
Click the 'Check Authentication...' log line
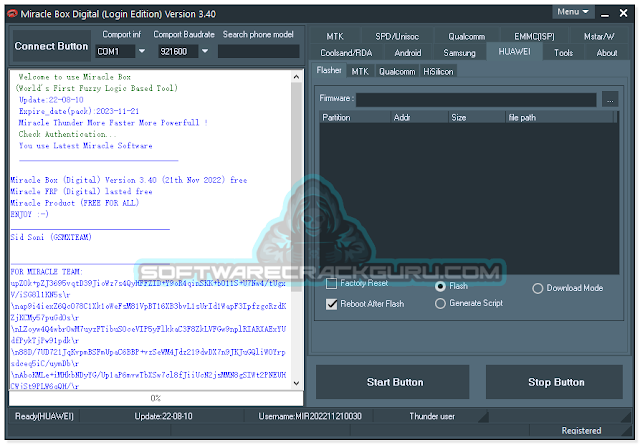click(x=67, y=134)
